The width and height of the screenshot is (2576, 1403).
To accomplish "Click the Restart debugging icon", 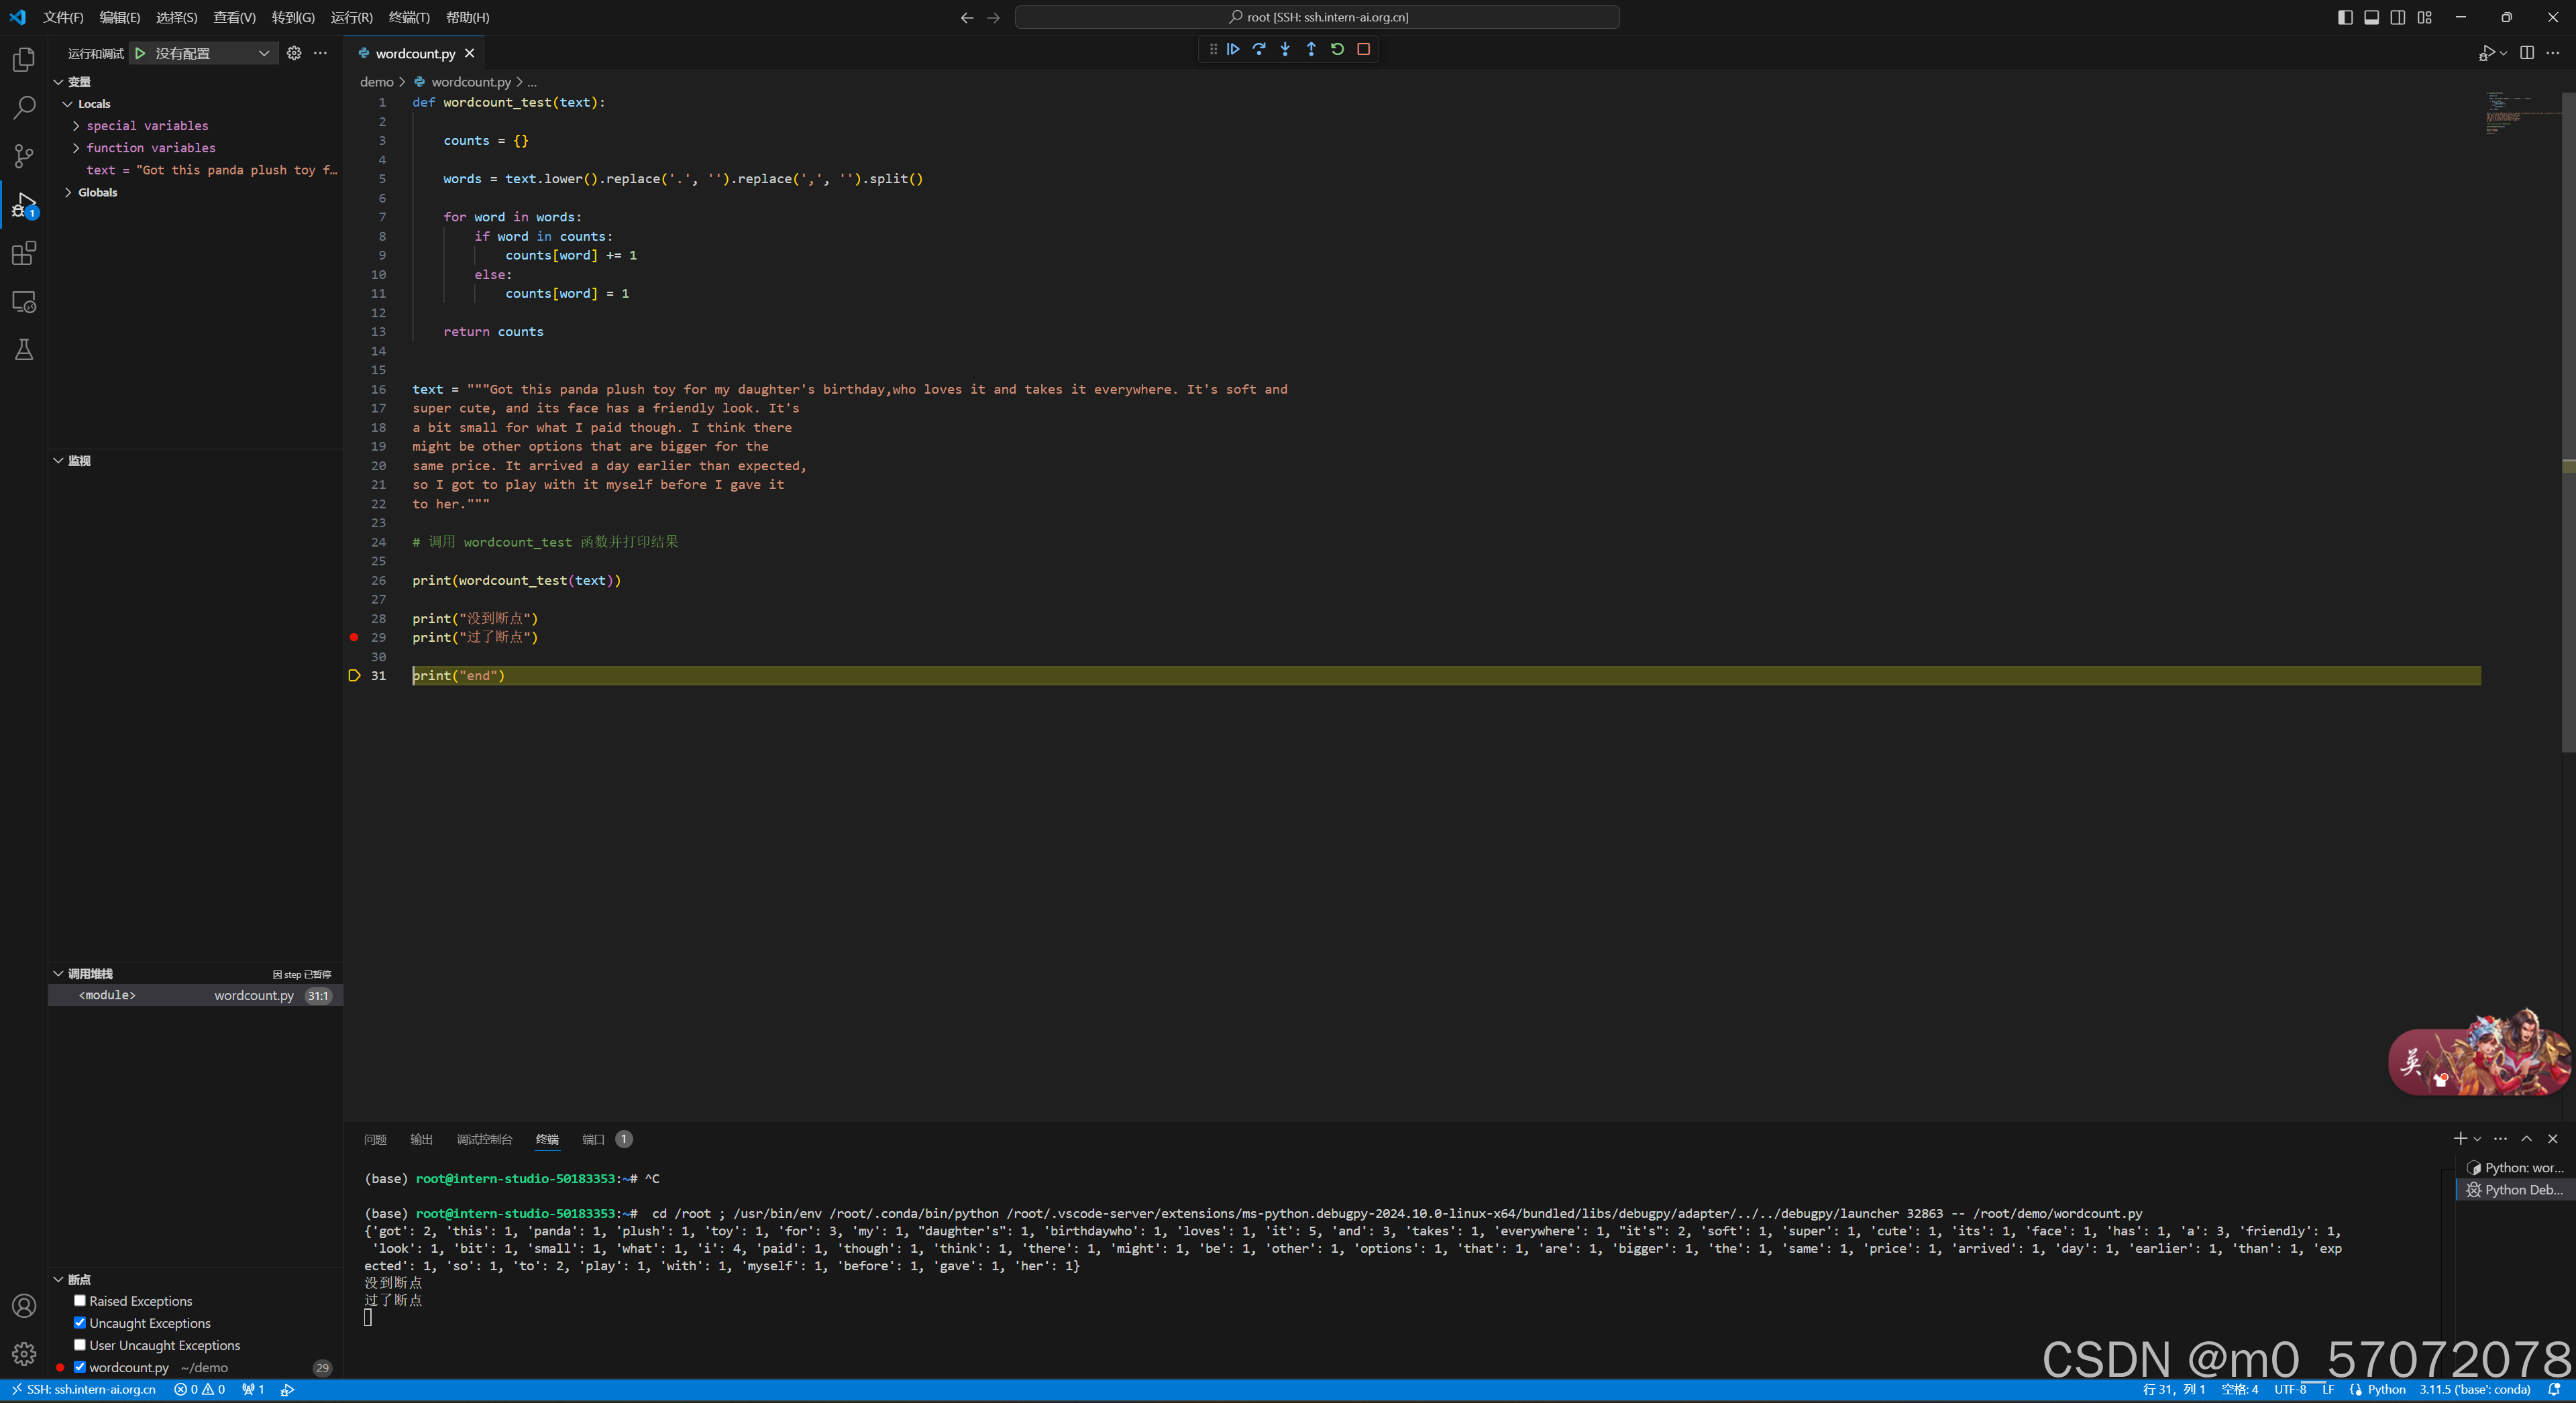I will [x=1337, y=49].
